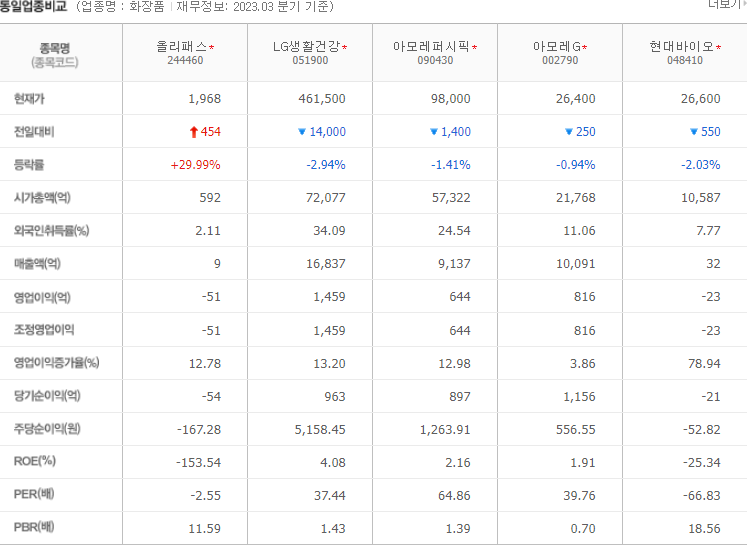The height and width of the screenshot is (557, 754).
Task: Click the 영업이익(억) row label
Action: click(x=42, y=297)
